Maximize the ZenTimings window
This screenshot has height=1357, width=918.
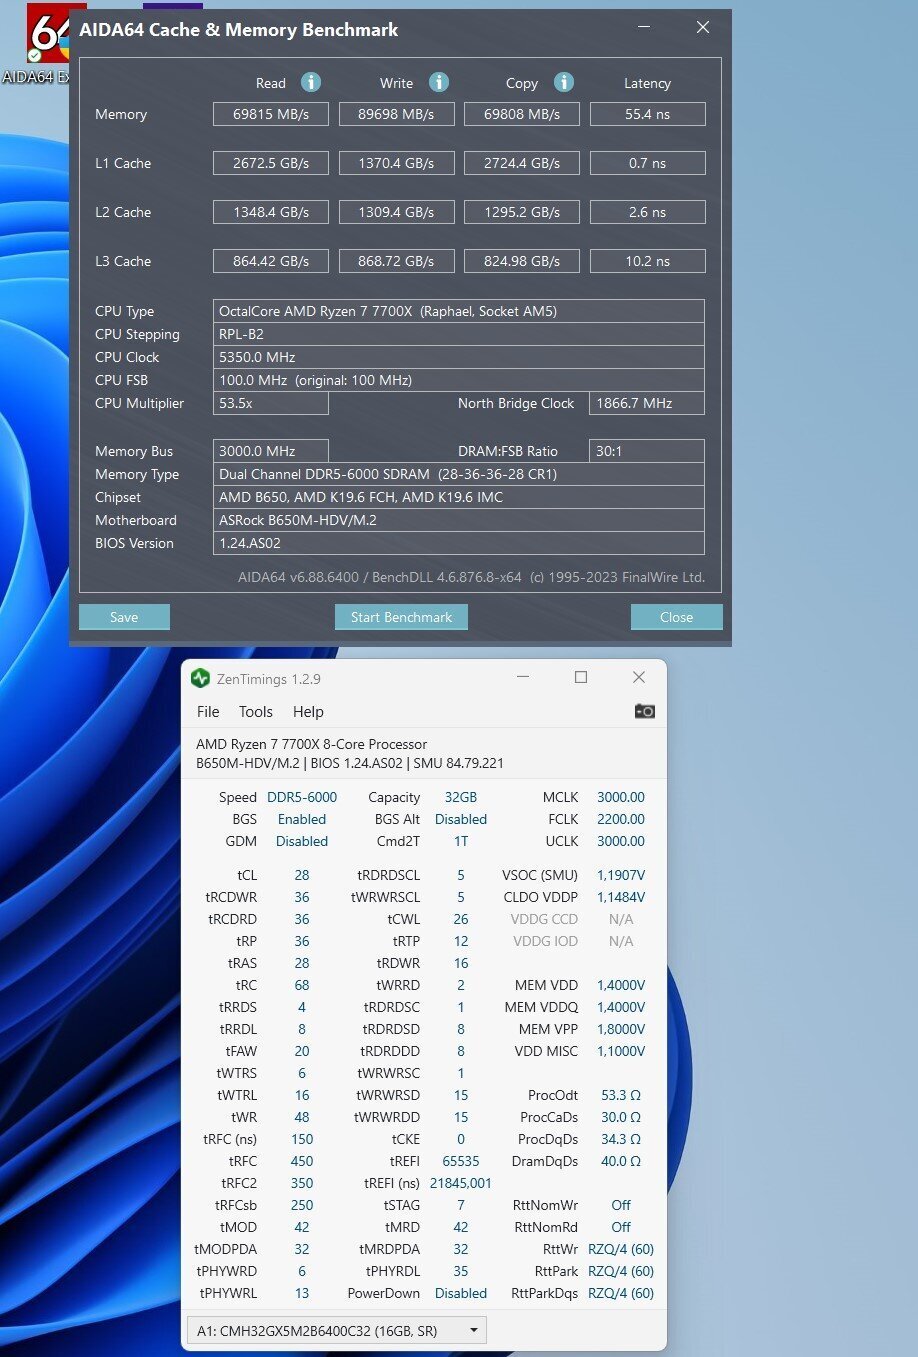580,678
